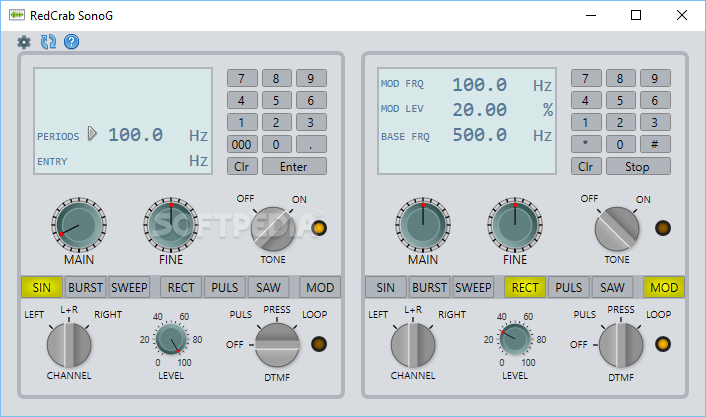Click the 7 key on left keypad
Image resolution: width=706 pixels, height=417 pixels.
tap(242, 78)
